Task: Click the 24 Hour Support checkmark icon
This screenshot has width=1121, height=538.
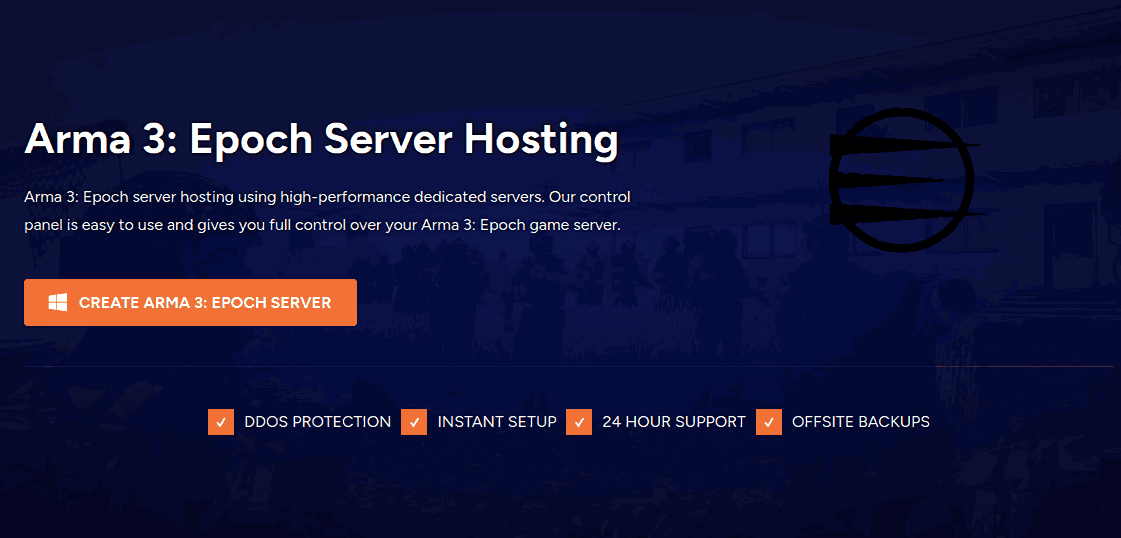Action: tap(578, 422)
